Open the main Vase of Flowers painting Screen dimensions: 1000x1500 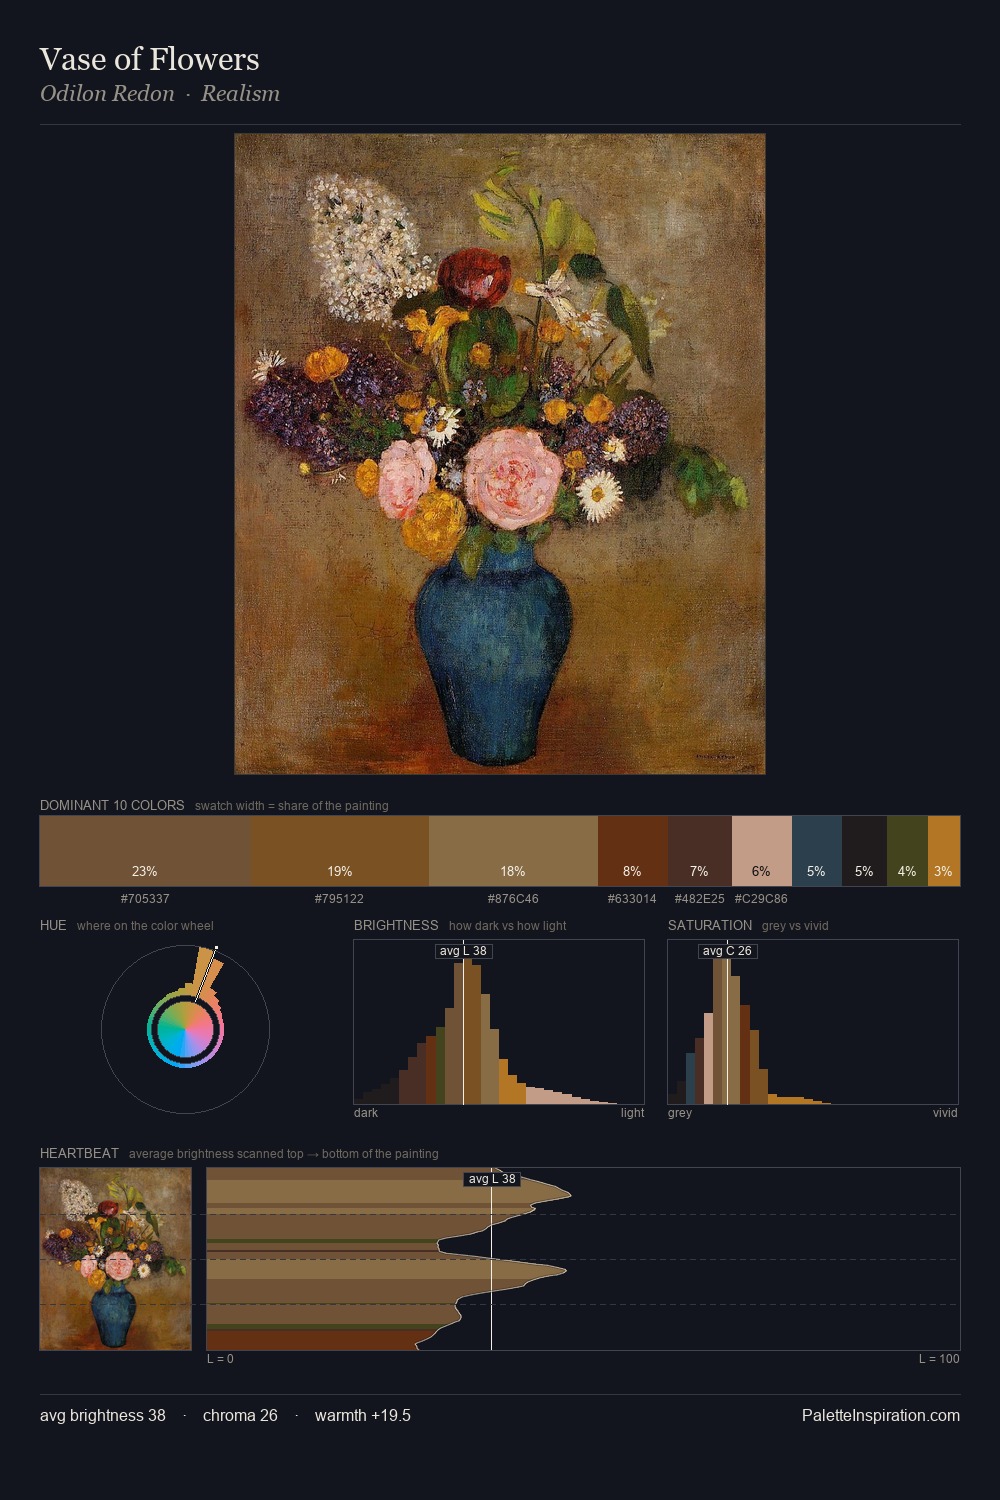tap(500, 454)
